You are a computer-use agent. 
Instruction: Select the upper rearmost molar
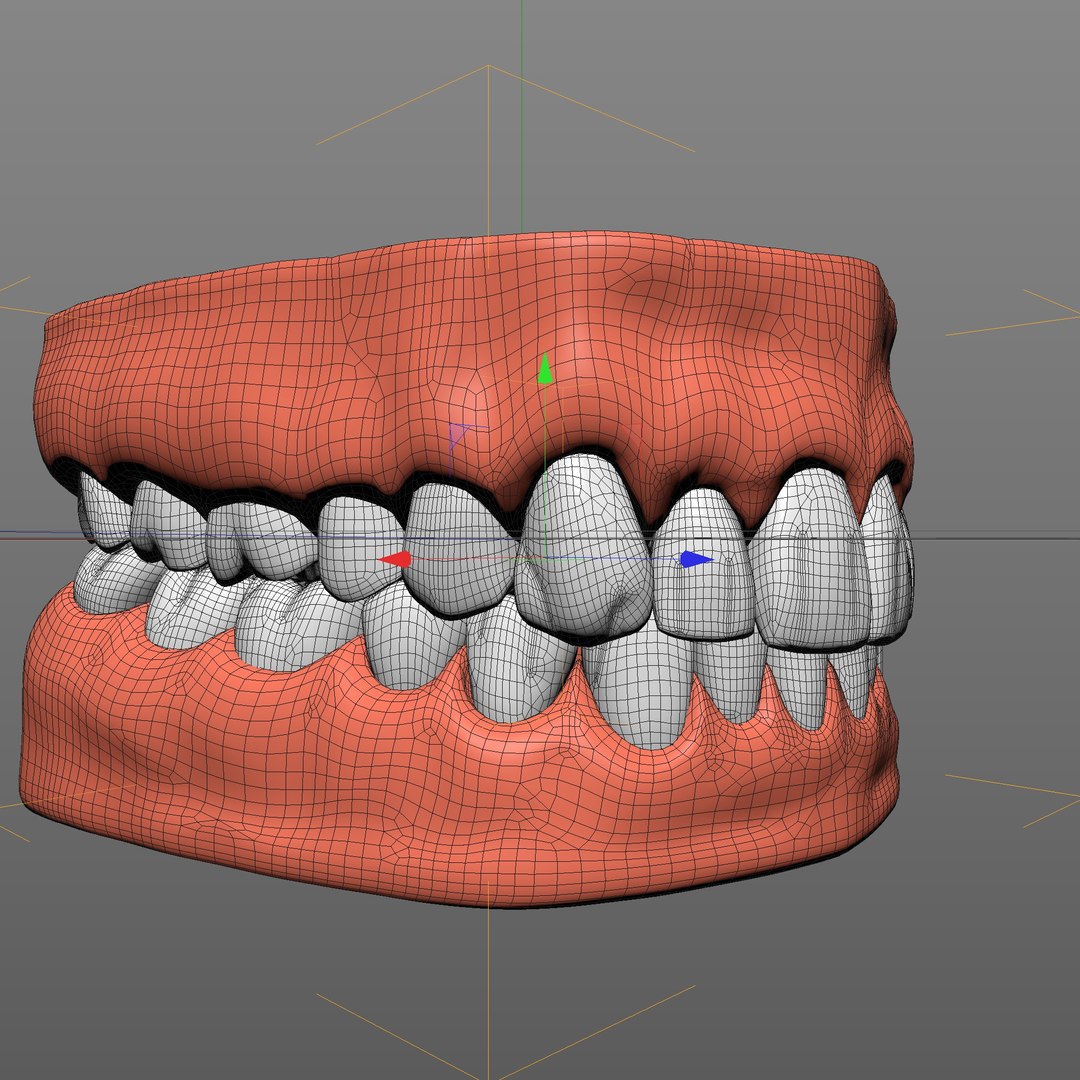(103, 510)
